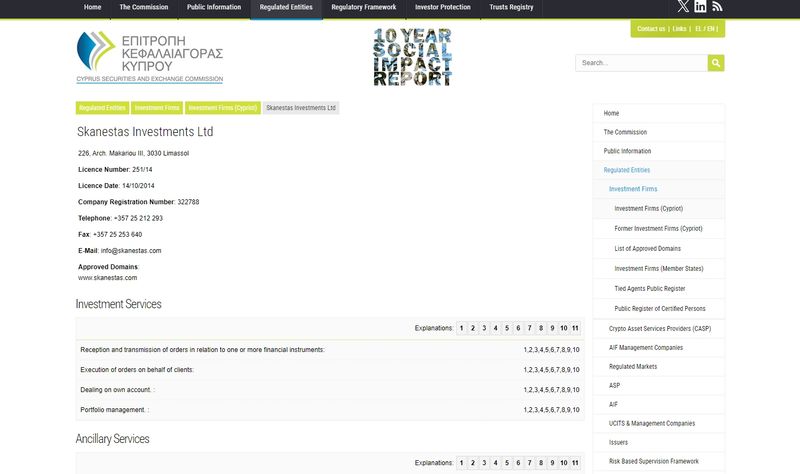Screen dimensions: 800x474
Task: Open List of Approved Domains sidebar item
Action: pos(659,248)
